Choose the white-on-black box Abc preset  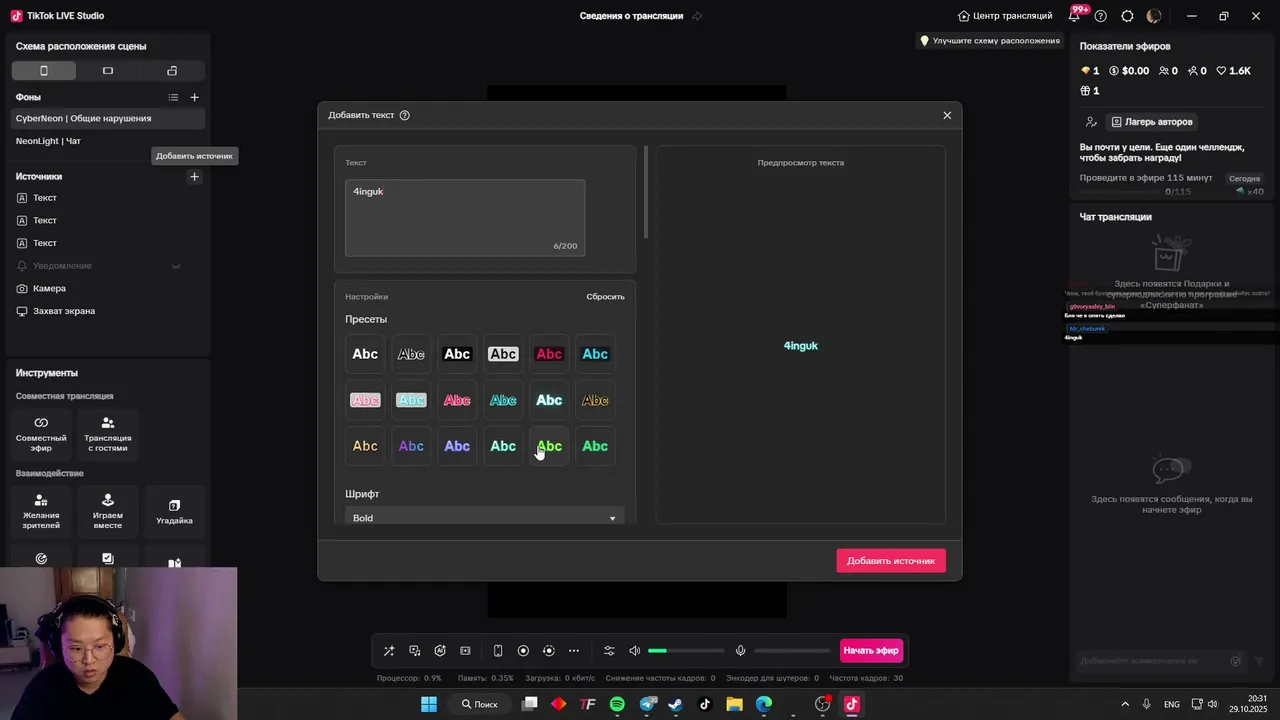457,354
